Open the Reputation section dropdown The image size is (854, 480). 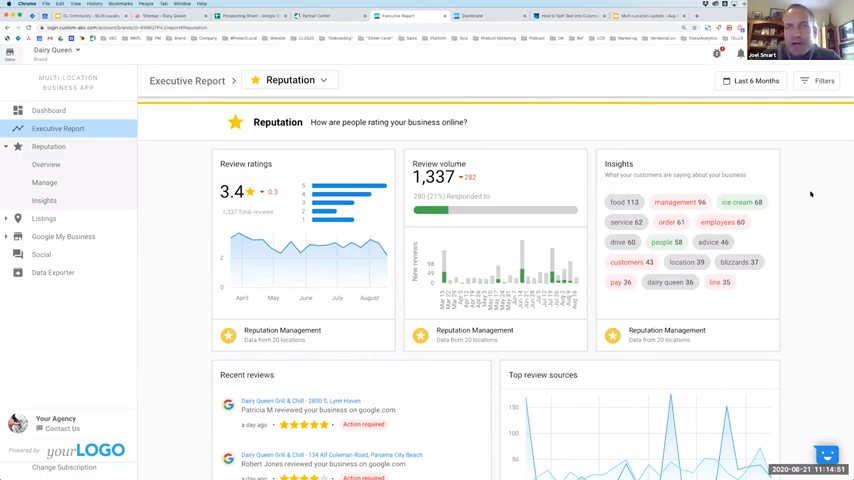point(290,80)
